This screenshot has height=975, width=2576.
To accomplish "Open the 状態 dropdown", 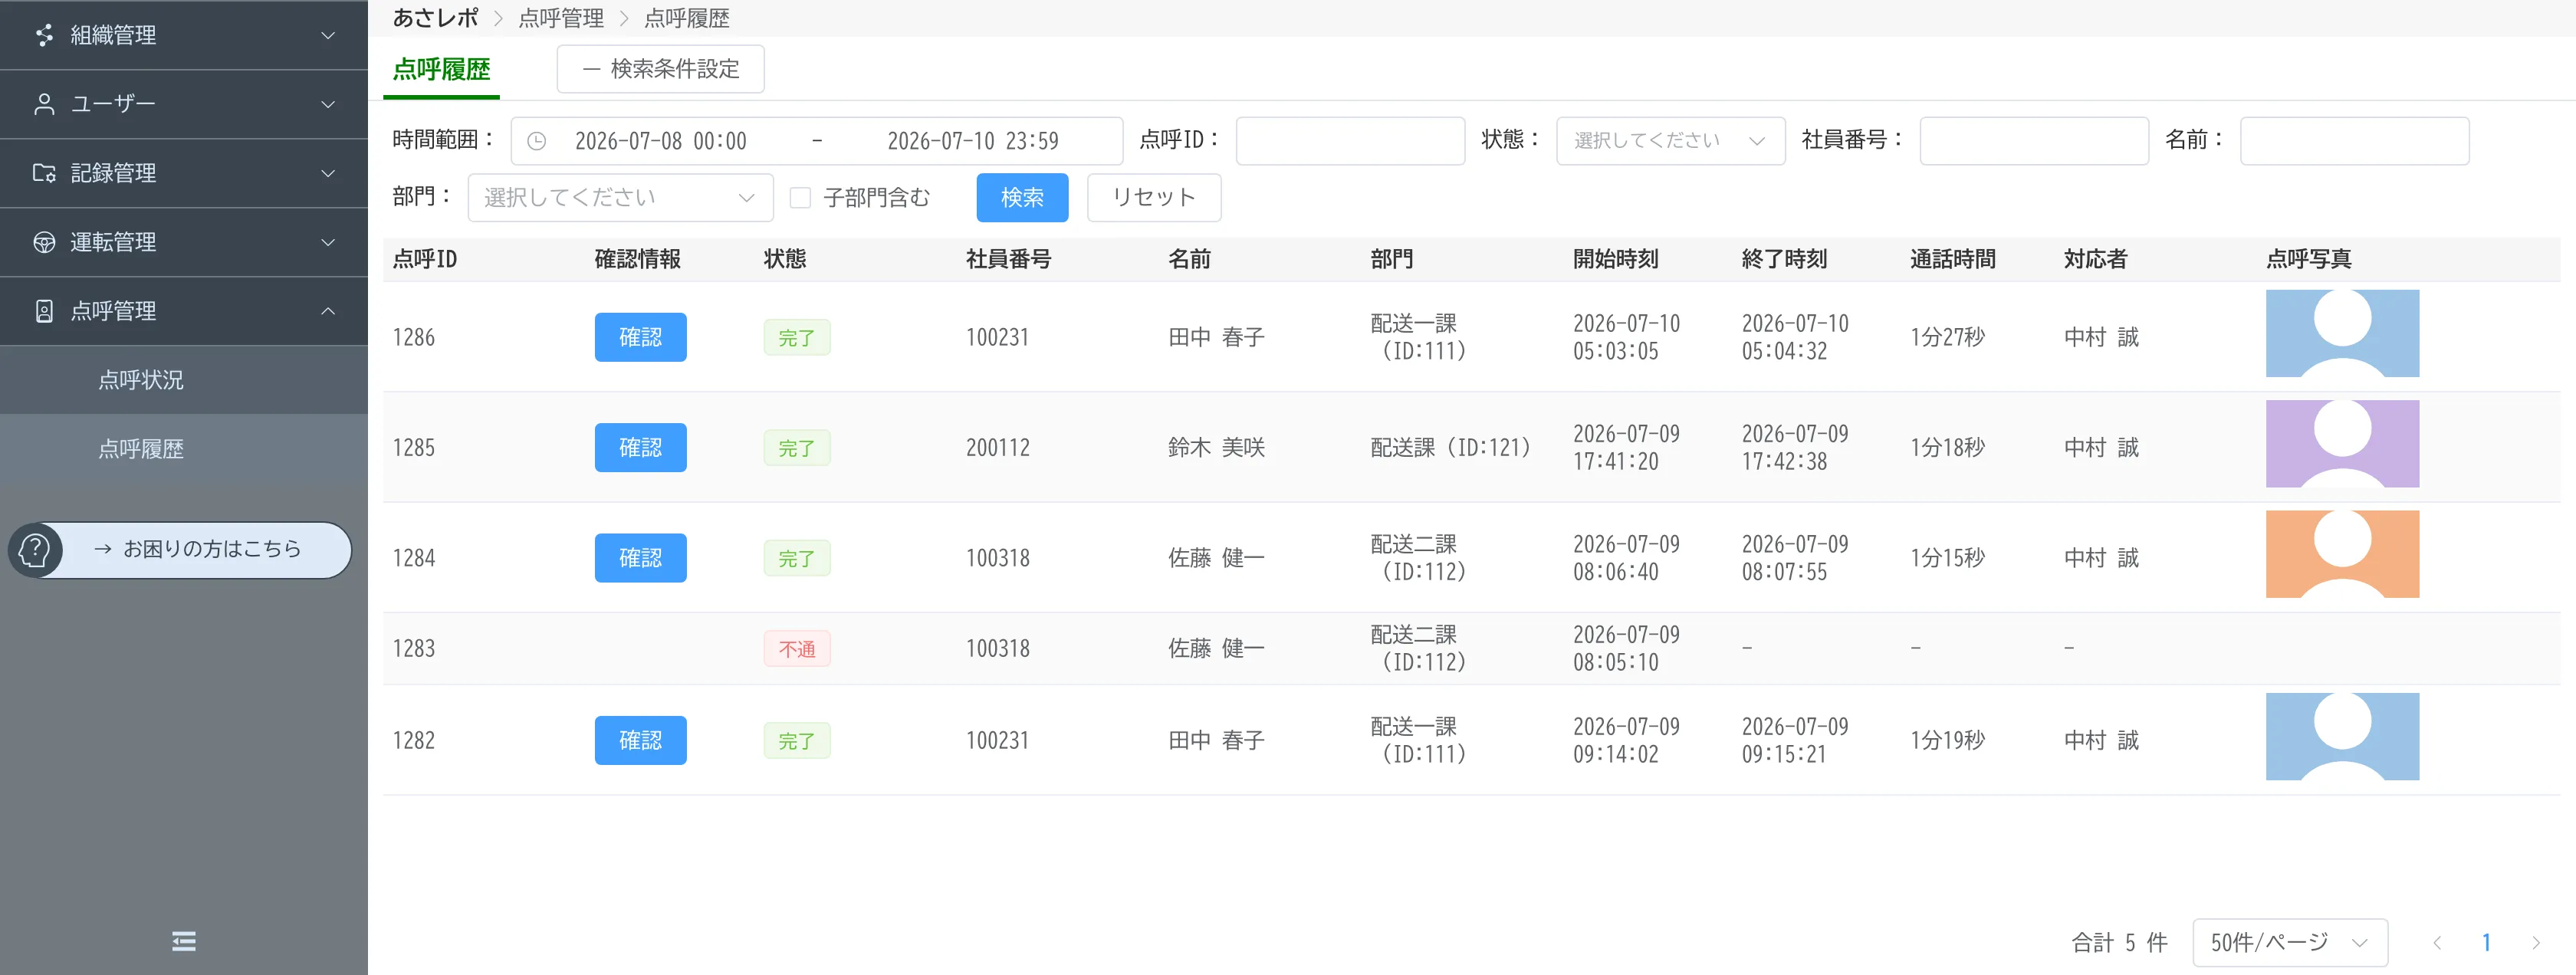I will pos(1670,141).
